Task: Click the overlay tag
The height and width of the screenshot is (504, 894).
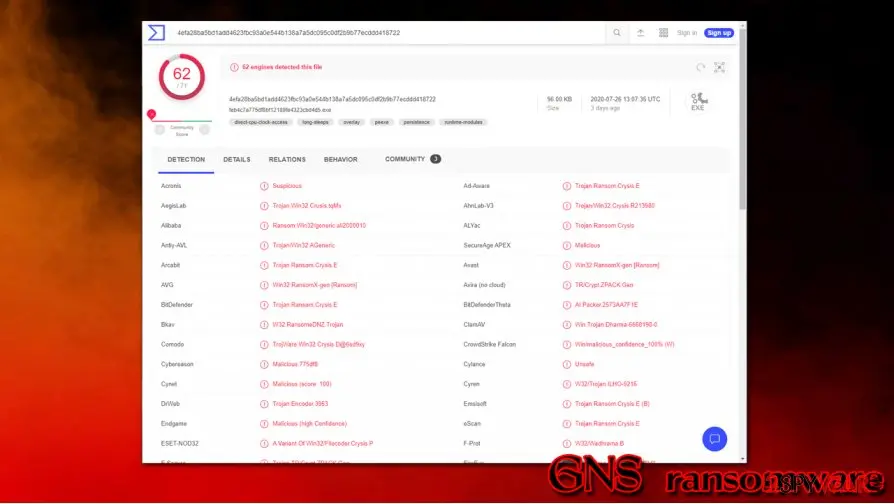Action: (x=351, y=122)
